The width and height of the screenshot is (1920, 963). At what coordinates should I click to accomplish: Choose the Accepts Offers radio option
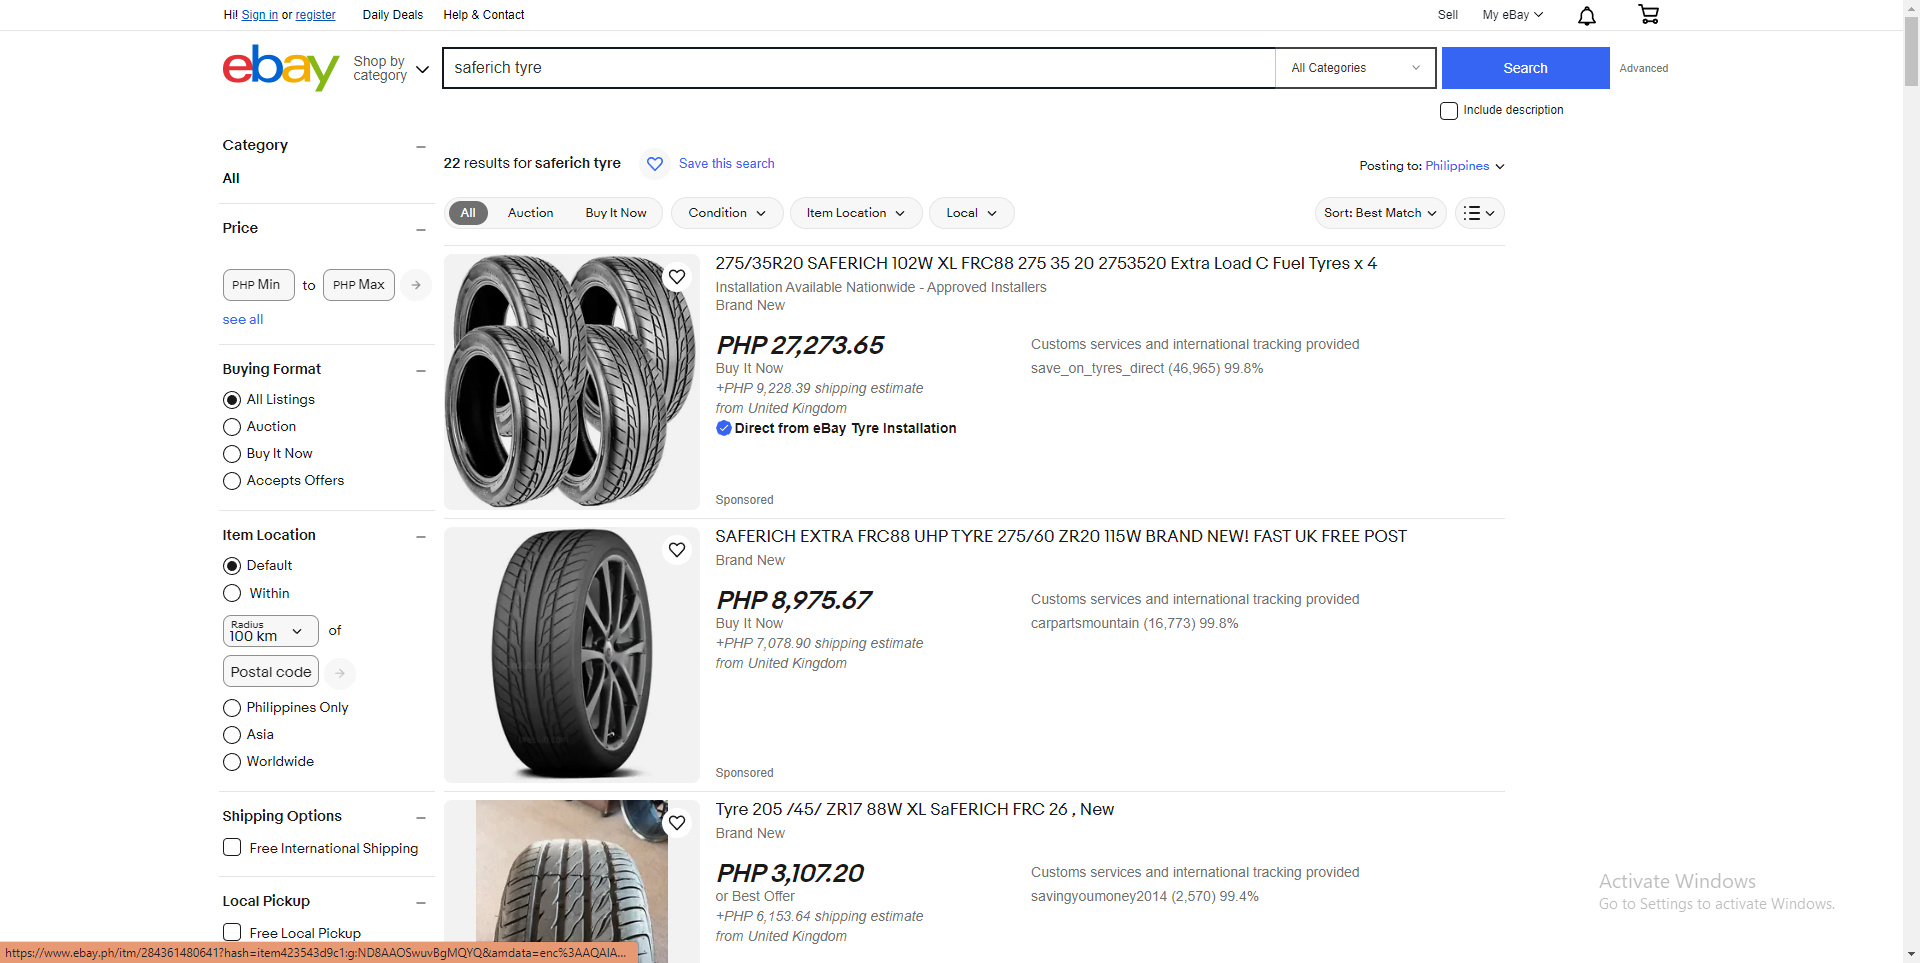point(232,481)
